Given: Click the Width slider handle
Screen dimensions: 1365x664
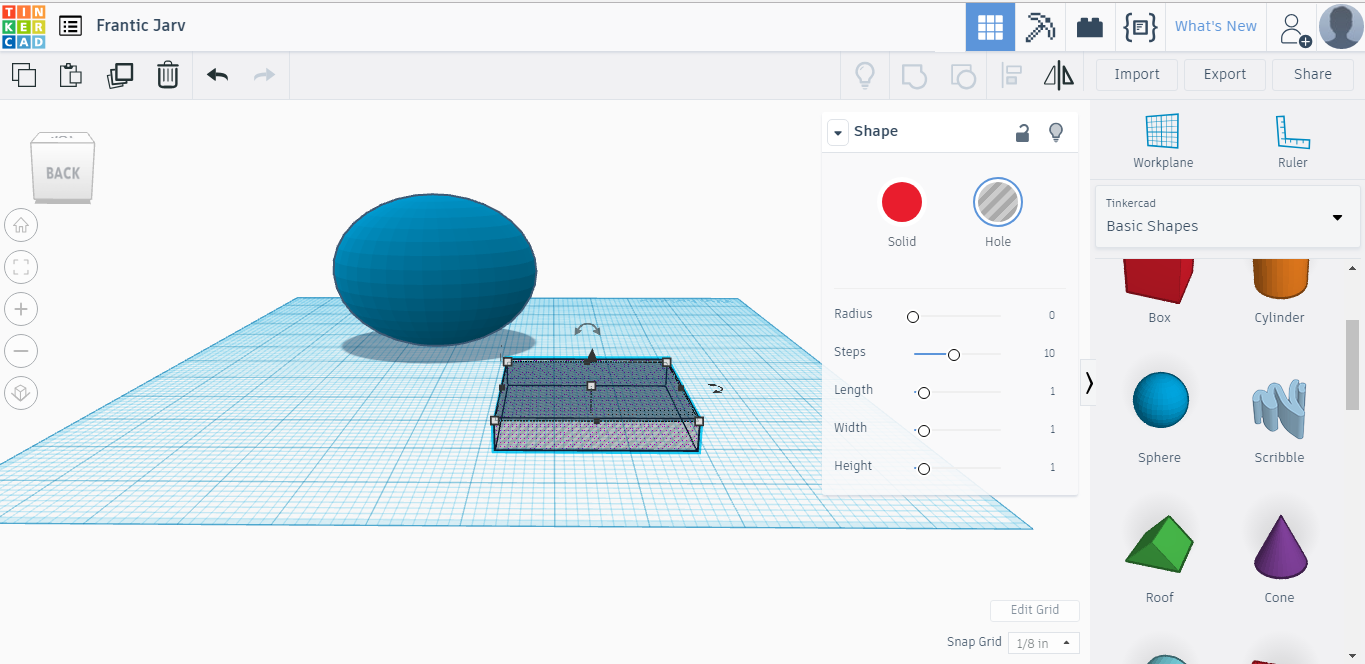Looking at the screenshot, I should 924,431.
